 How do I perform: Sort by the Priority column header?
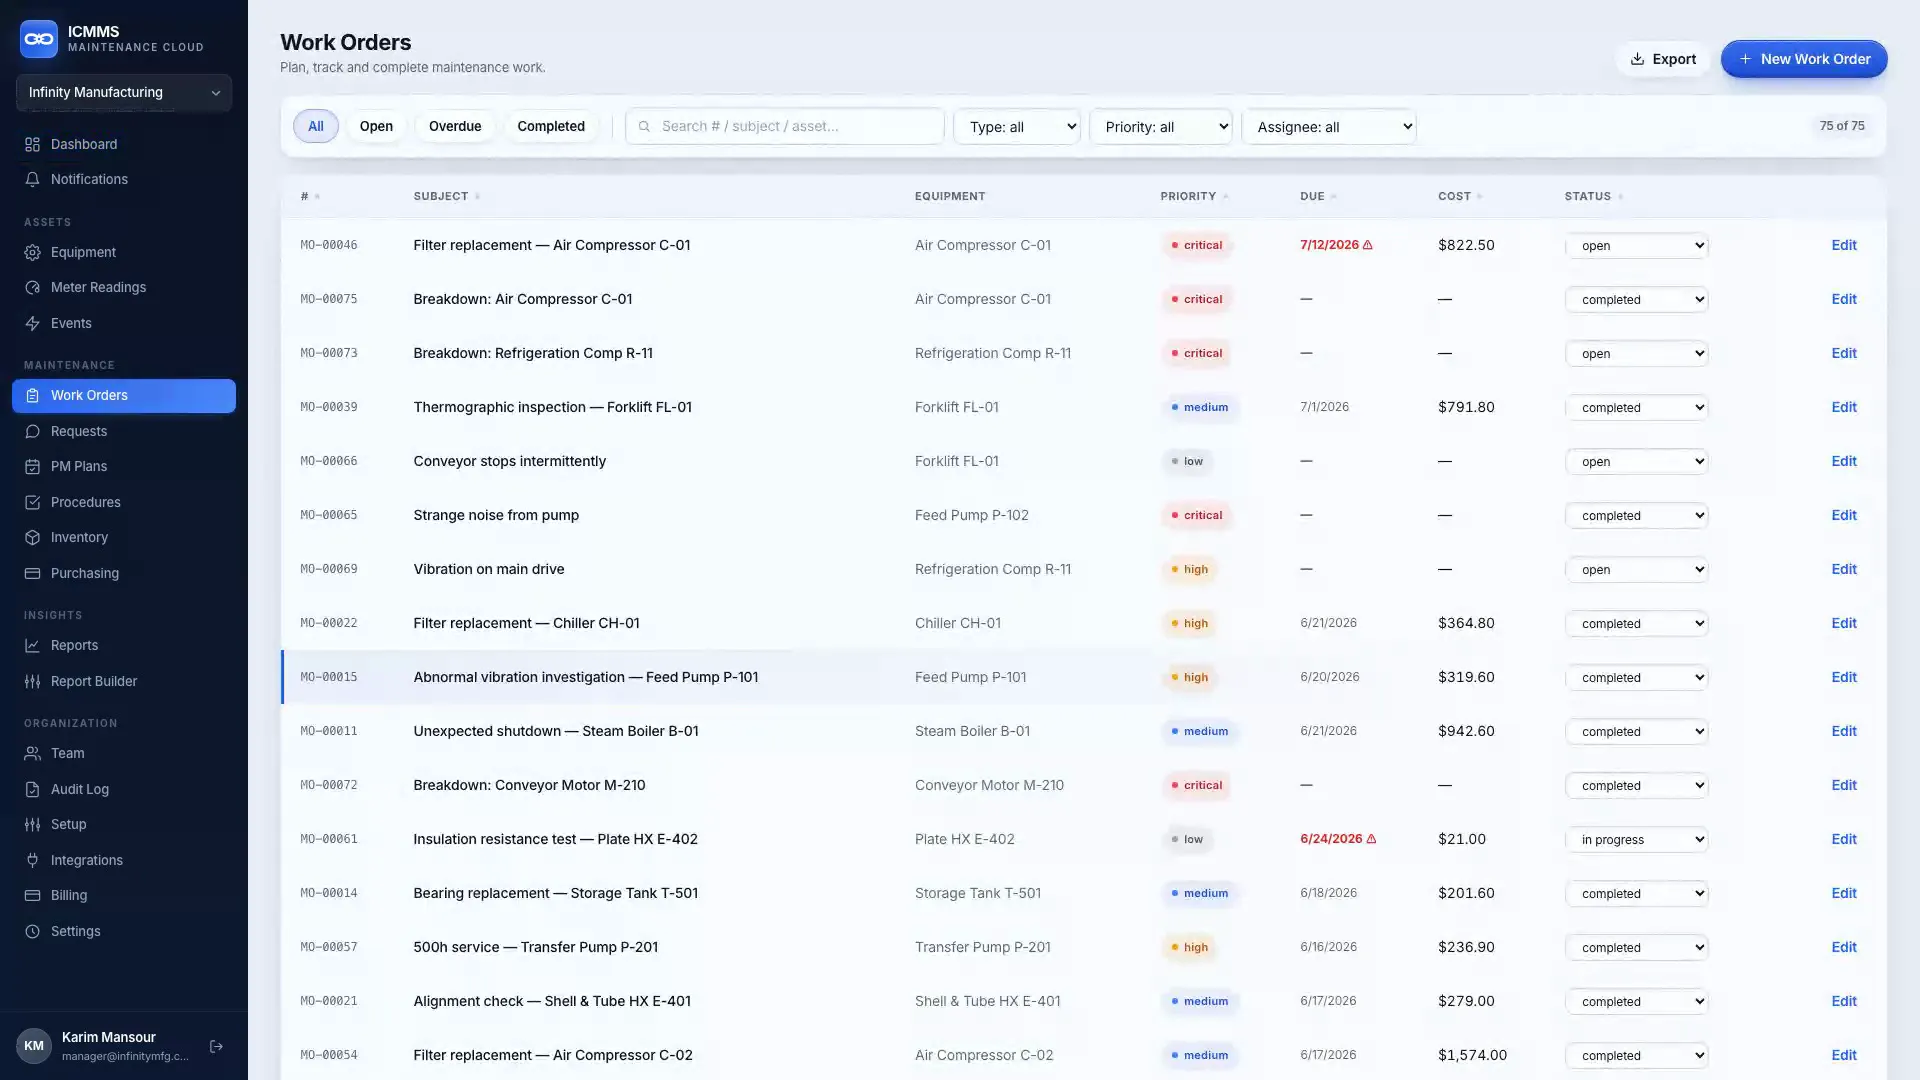1194,196
